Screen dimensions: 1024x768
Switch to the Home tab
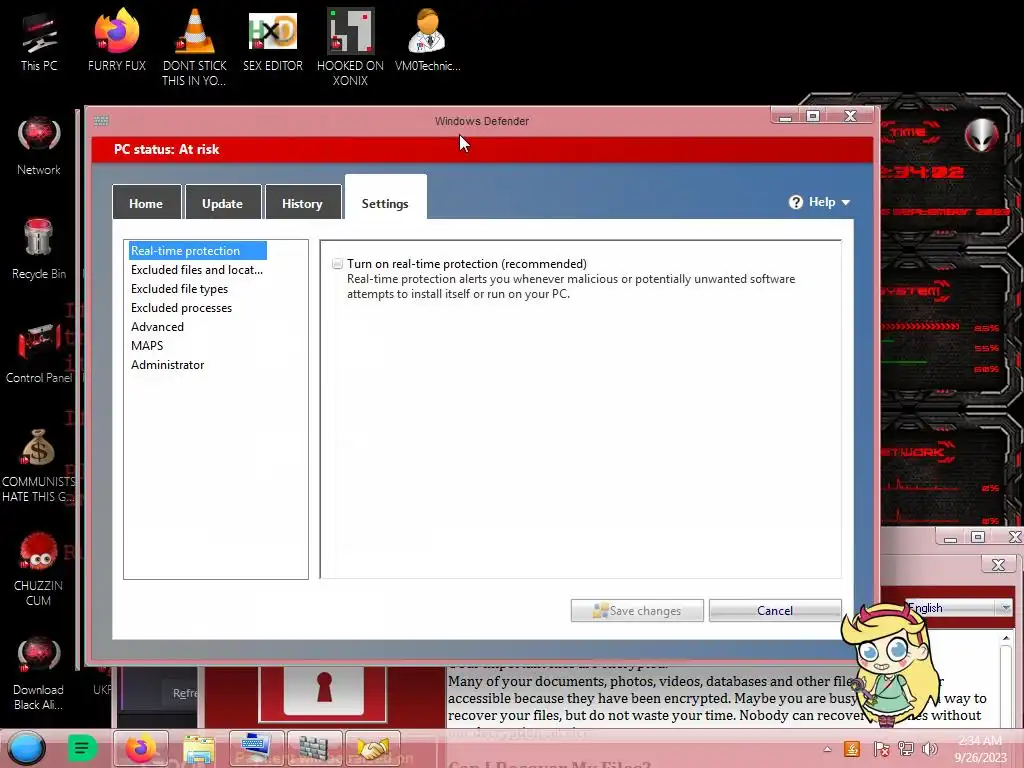click(x=146, y=203)
